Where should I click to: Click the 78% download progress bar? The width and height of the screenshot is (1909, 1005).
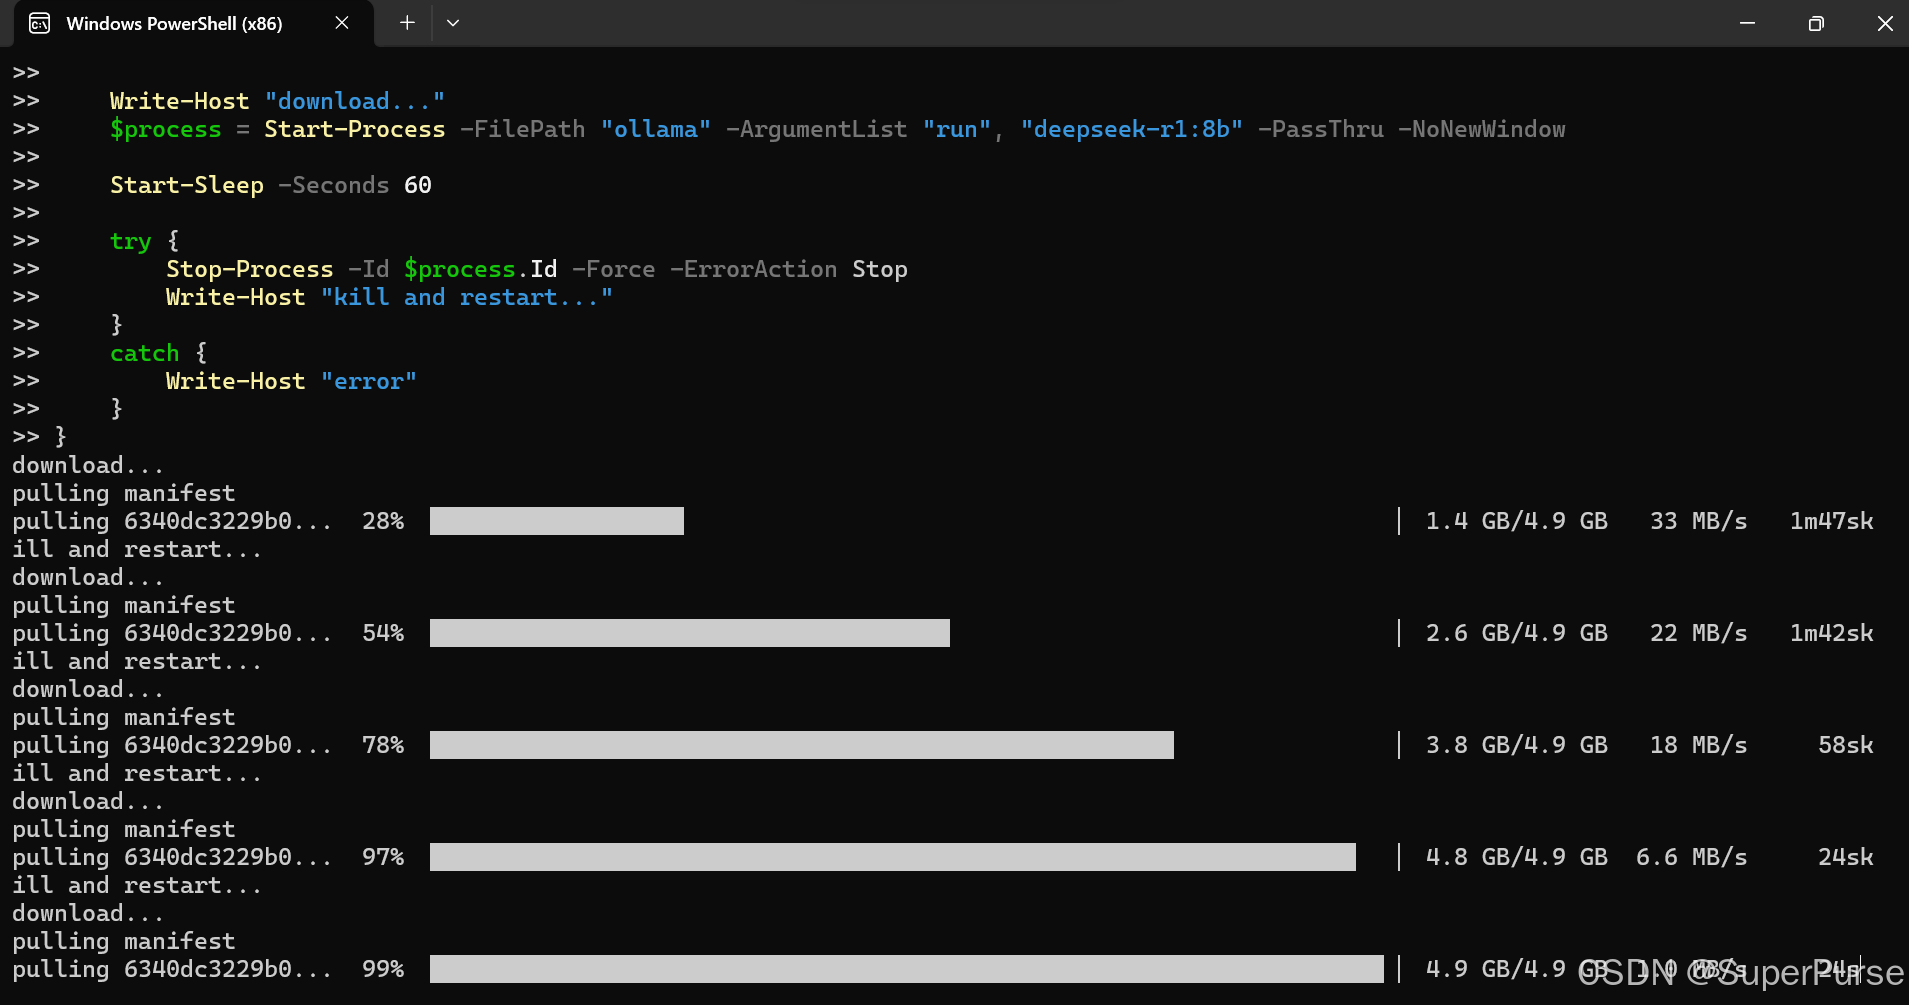coord(802,745)
